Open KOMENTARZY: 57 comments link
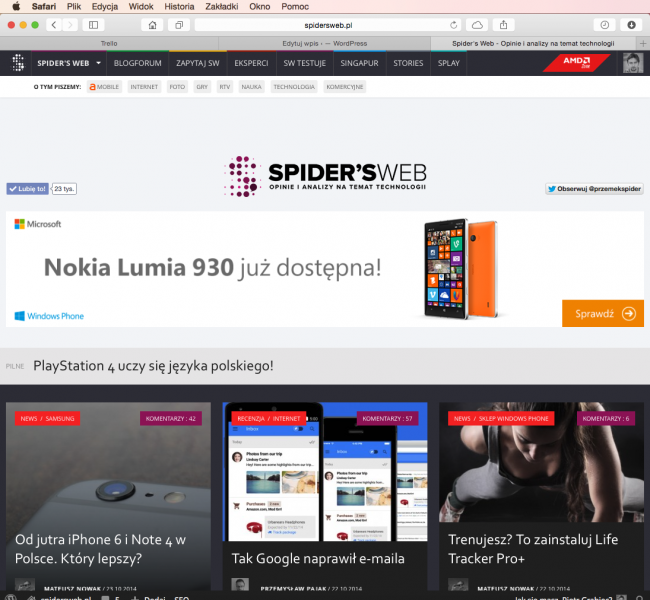Image resolution: width=650 pixels, height=600 pixels. click(388, 418)
